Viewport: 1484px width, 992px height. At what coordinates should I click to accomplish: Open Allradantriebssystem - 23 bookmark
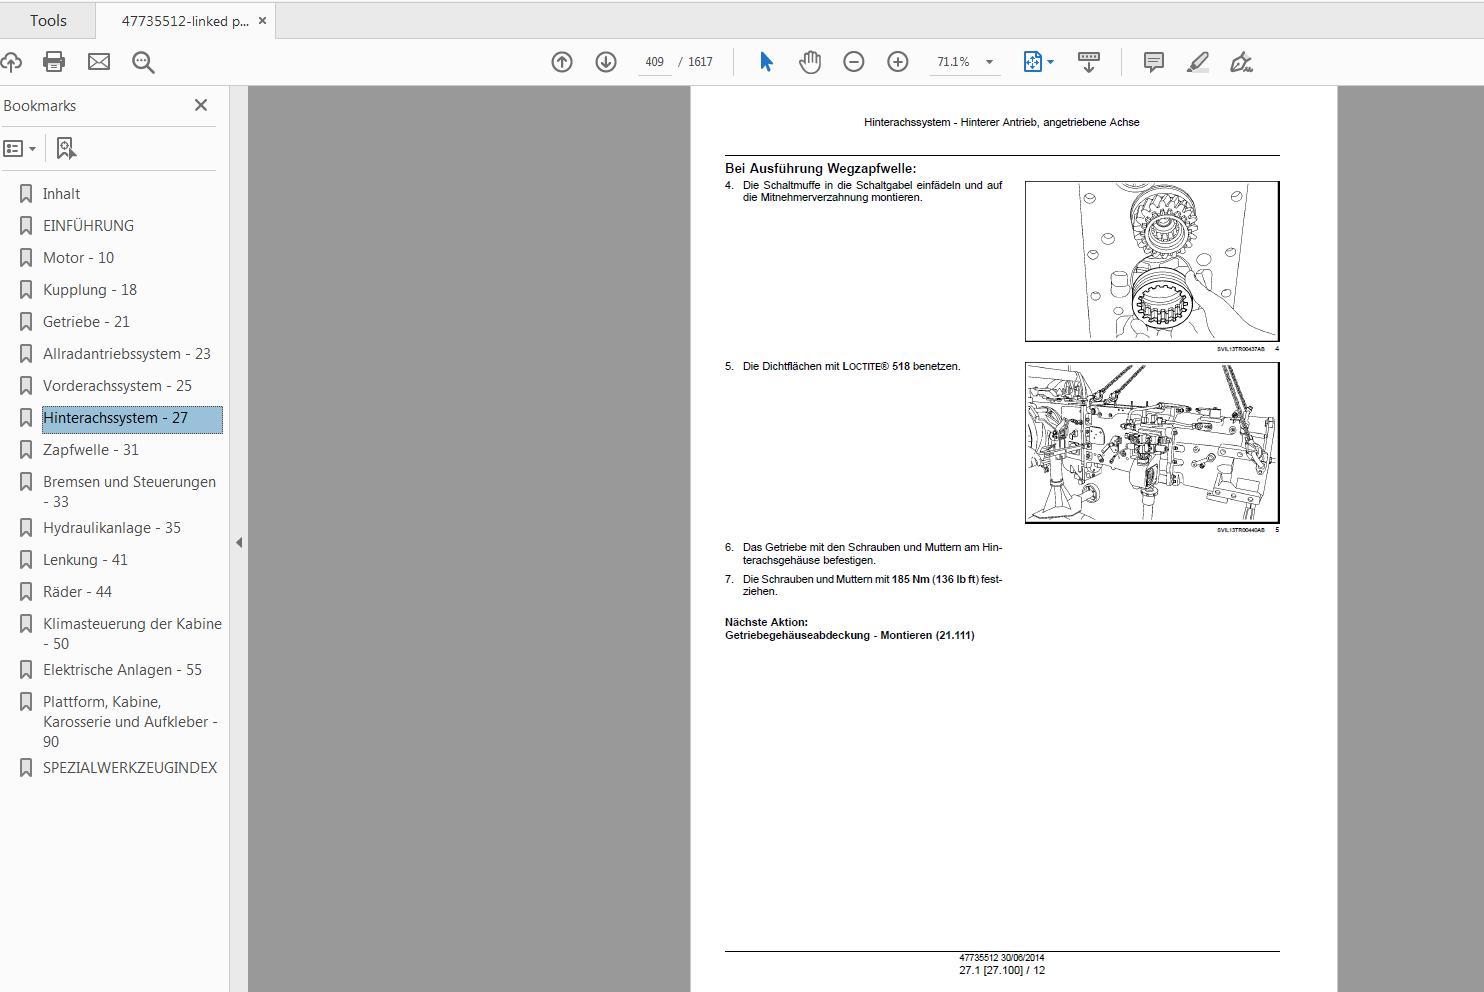click(x=127, y=354)
